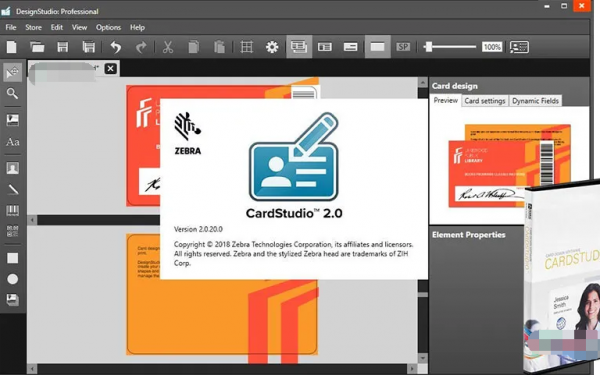Click the lower canvas scroll-down arrow
The width and height of the screenshot is (600, 375).
click(x=422, y=359)
